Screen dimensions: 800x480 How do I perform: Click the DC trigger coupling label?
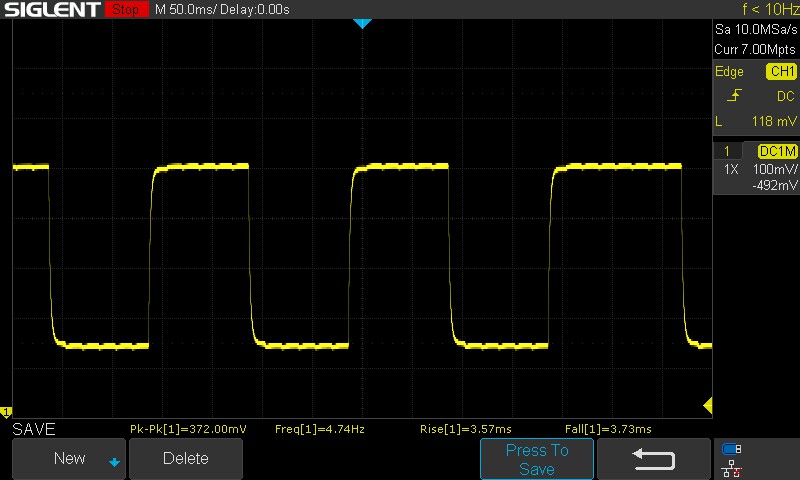786,96
